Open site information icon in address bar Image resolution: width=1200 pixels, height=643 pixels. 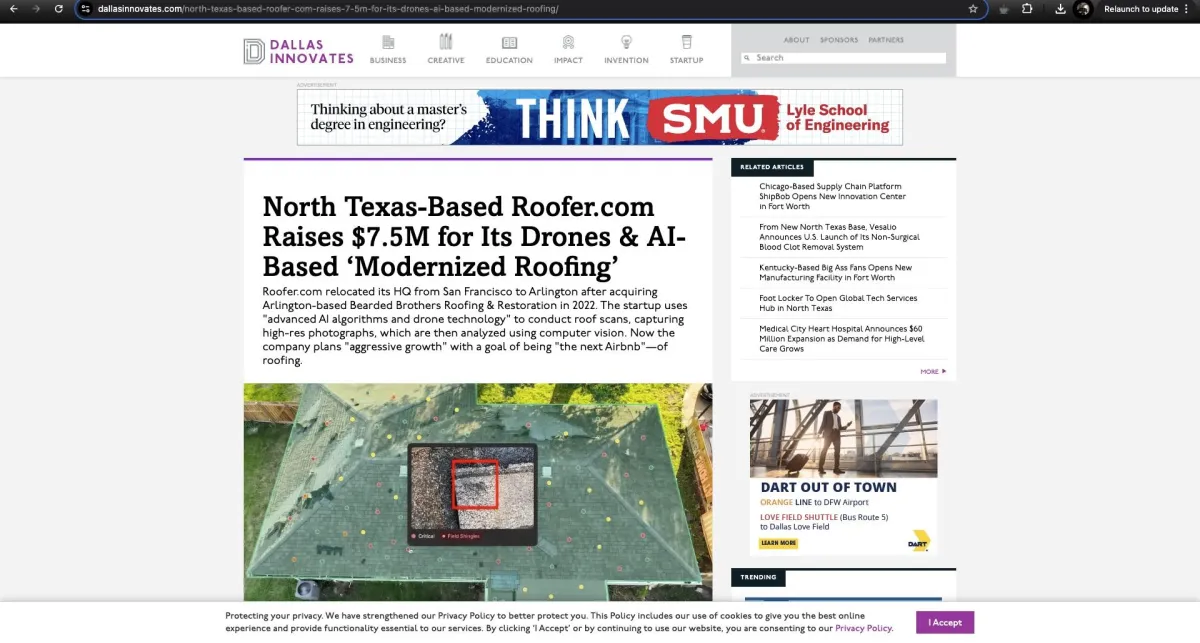click(86, 9)
